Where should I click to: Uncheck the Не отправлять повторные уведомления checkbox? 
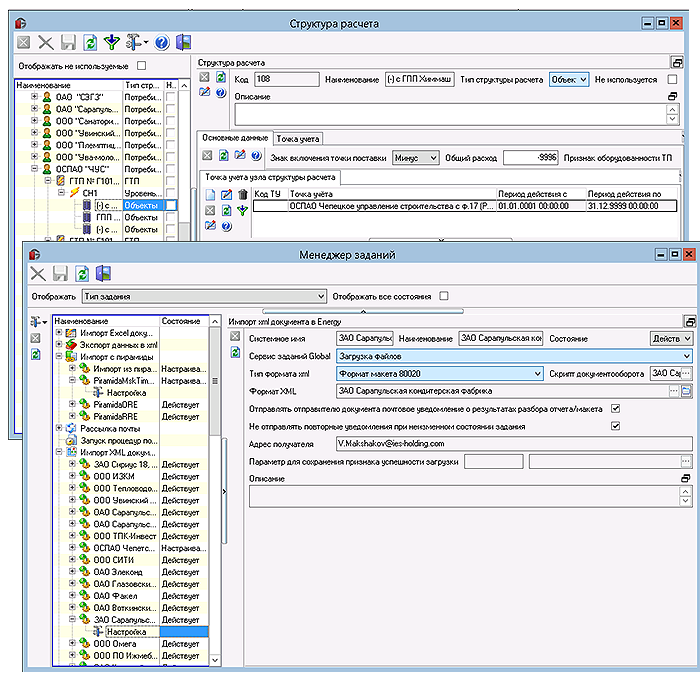(x=616, y=426)
